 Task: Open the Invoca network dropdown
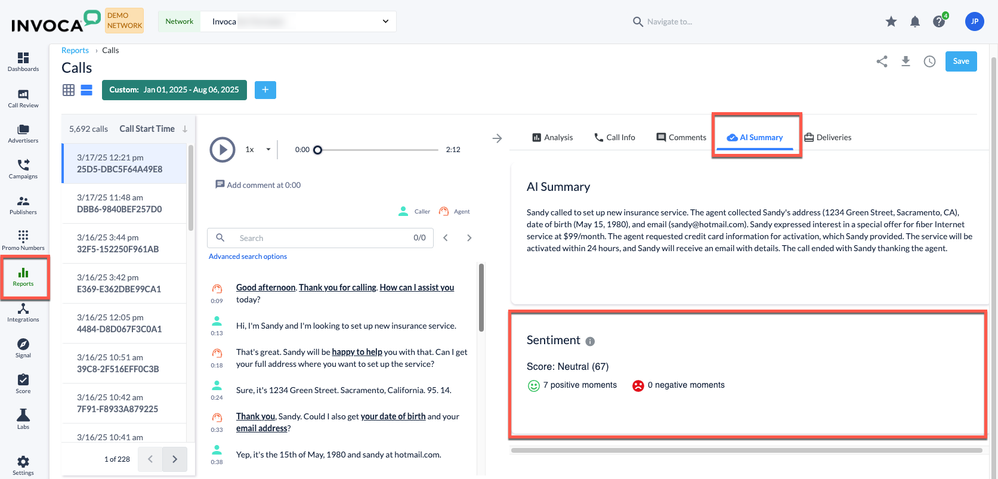click(x=297, y=21)
